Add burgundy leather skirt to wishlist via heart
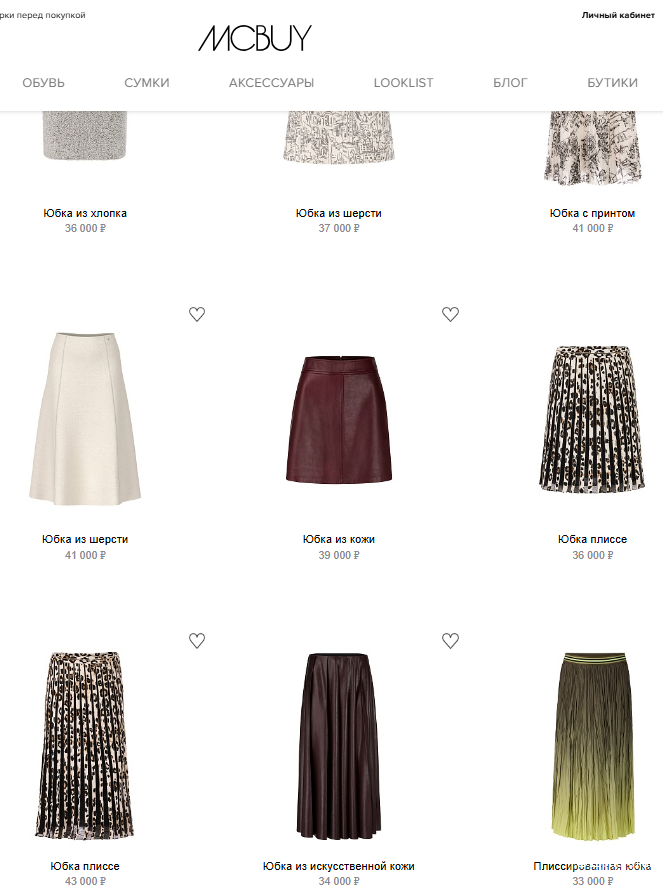Screen dimensions: 663x896 click(x=450, y=314)
